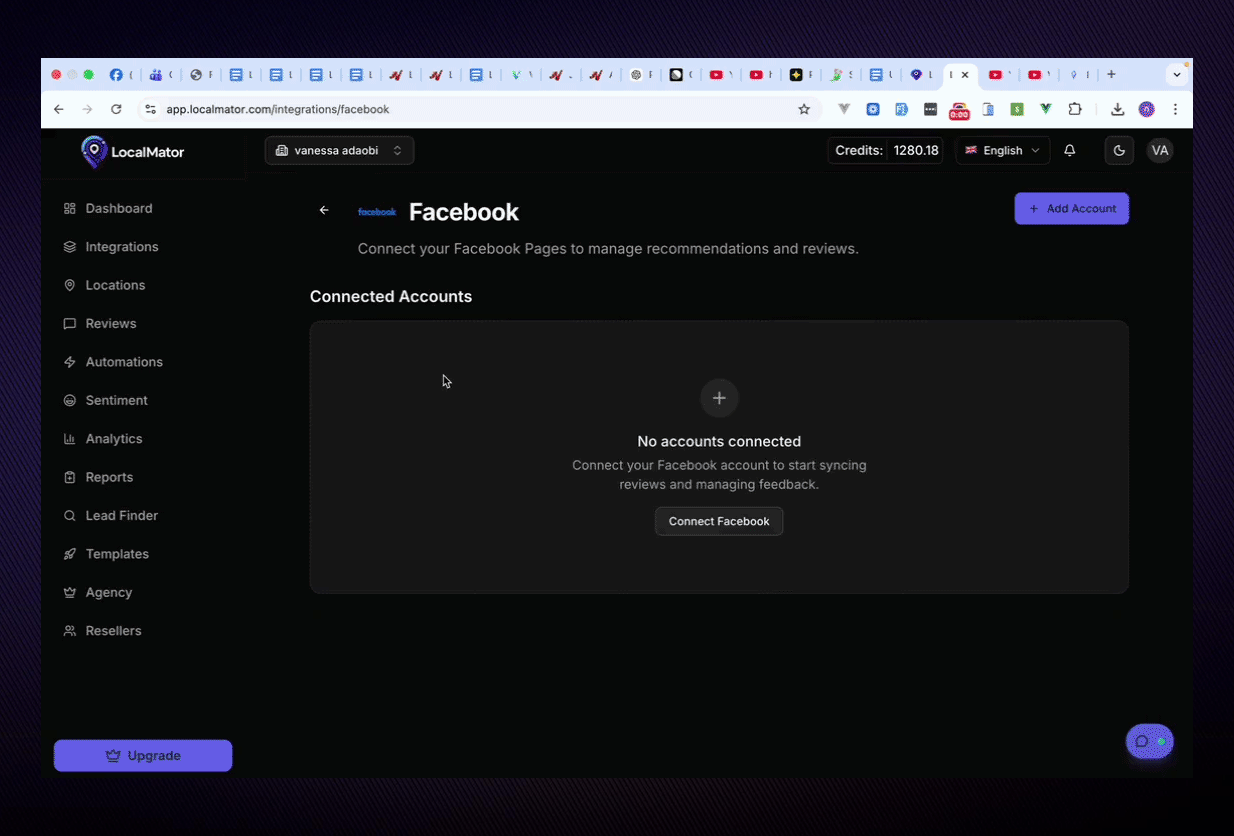Viewport: 1234px width, 836px height.
Task: Bookmark page with star icon
Action: click(x=804, y=109)
